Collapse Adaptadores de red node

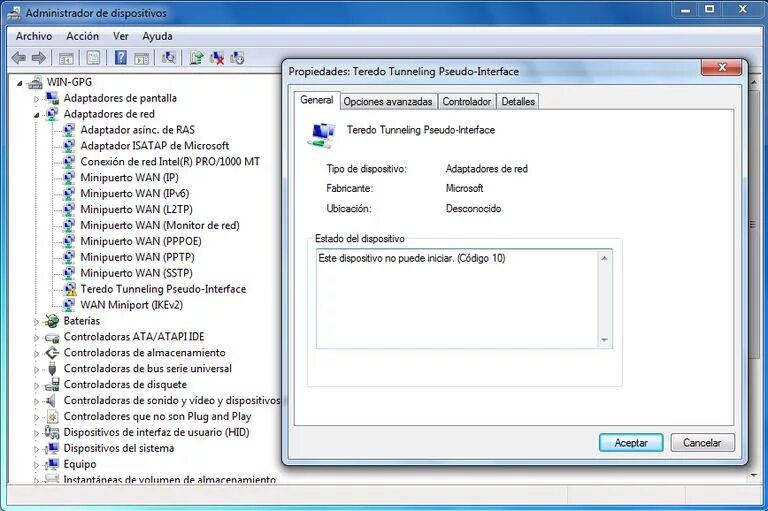(36, 115)
